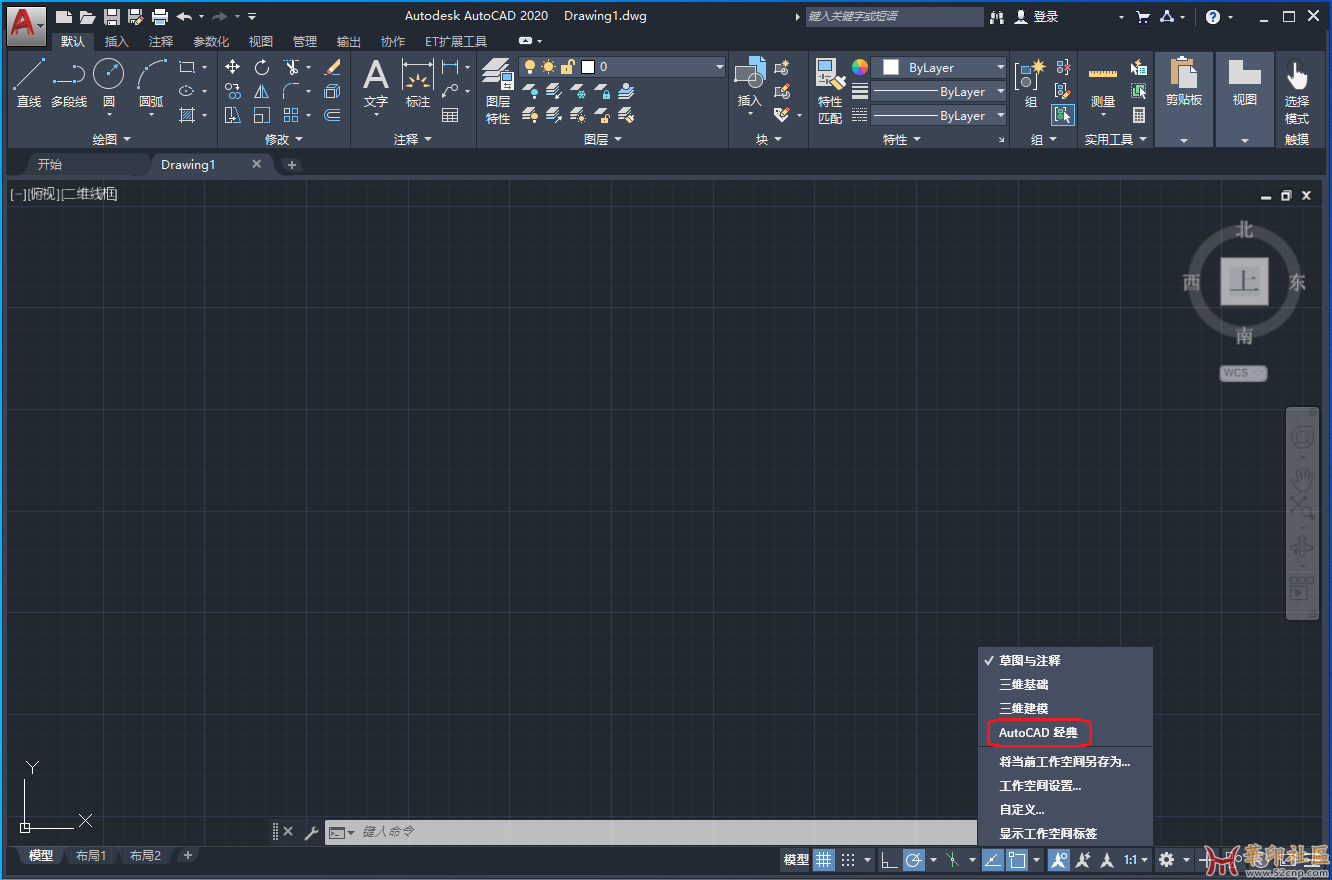This screenshot has height=880, width=1332.
Task: Click the Mirror tool icon
Action: tap(262, 91)
